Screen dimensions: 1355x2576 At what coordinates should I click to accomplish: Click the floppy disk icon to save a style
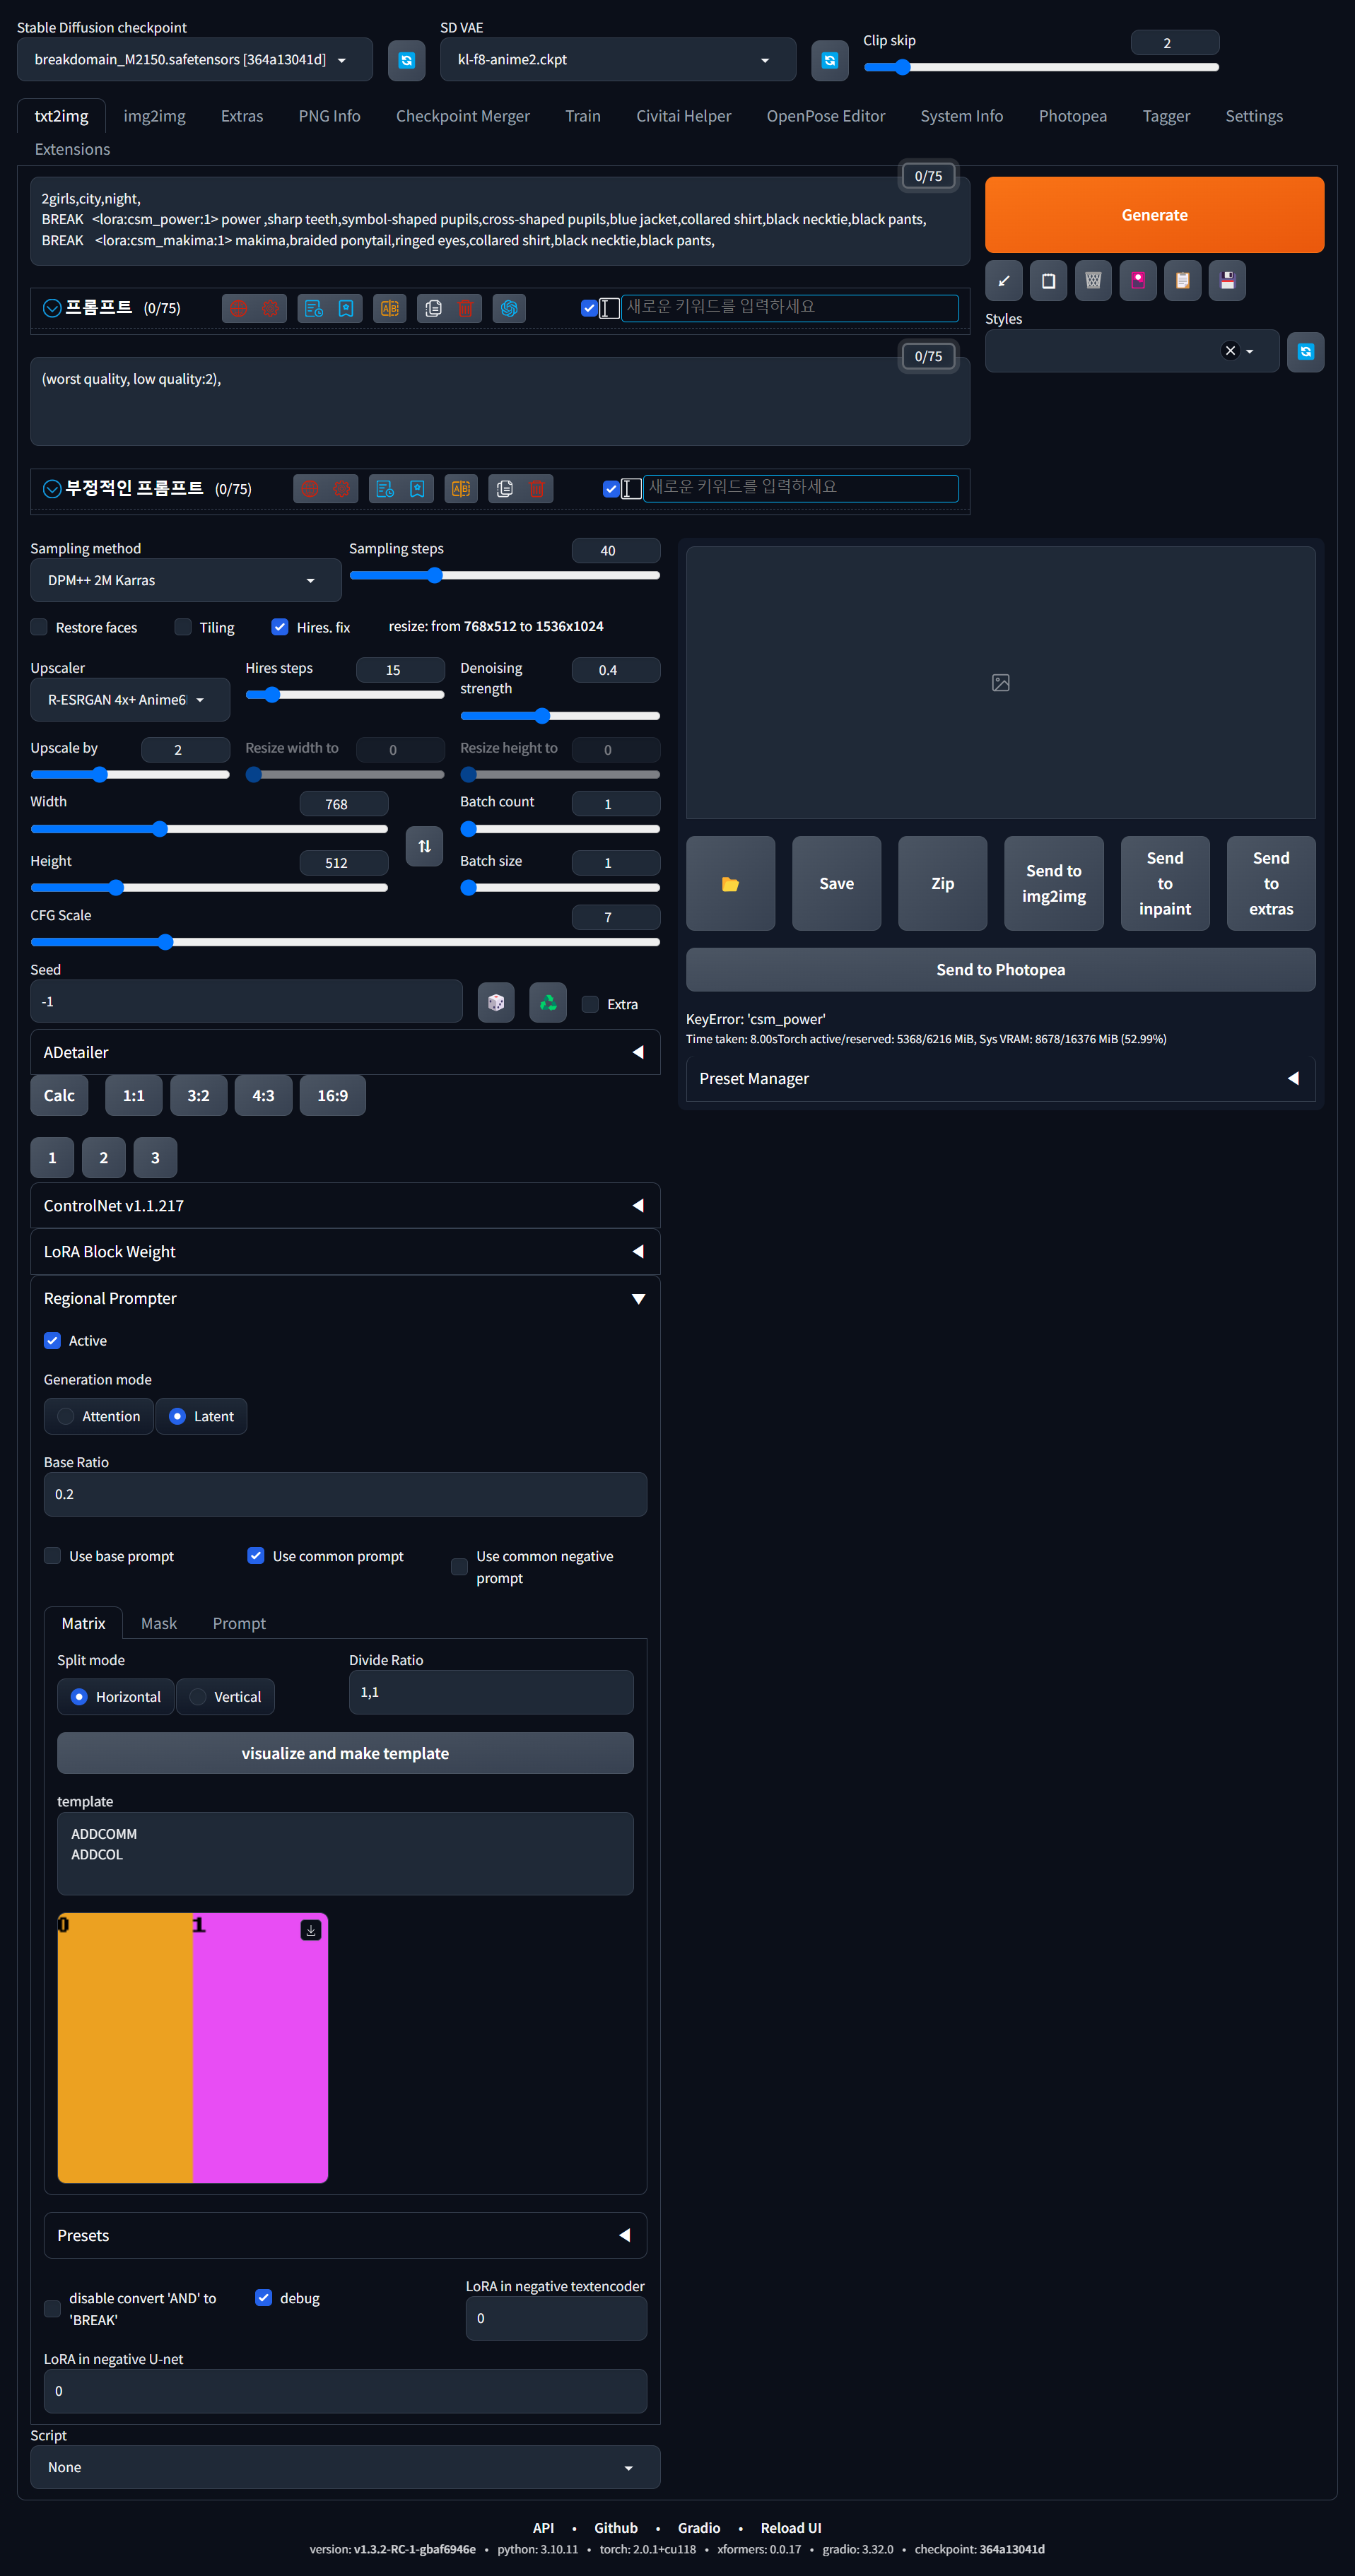[1227, 281]
